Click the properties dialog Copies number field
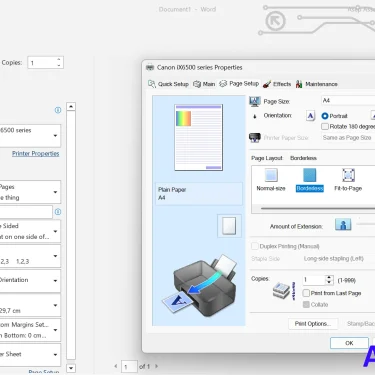 tap(314, 280)
